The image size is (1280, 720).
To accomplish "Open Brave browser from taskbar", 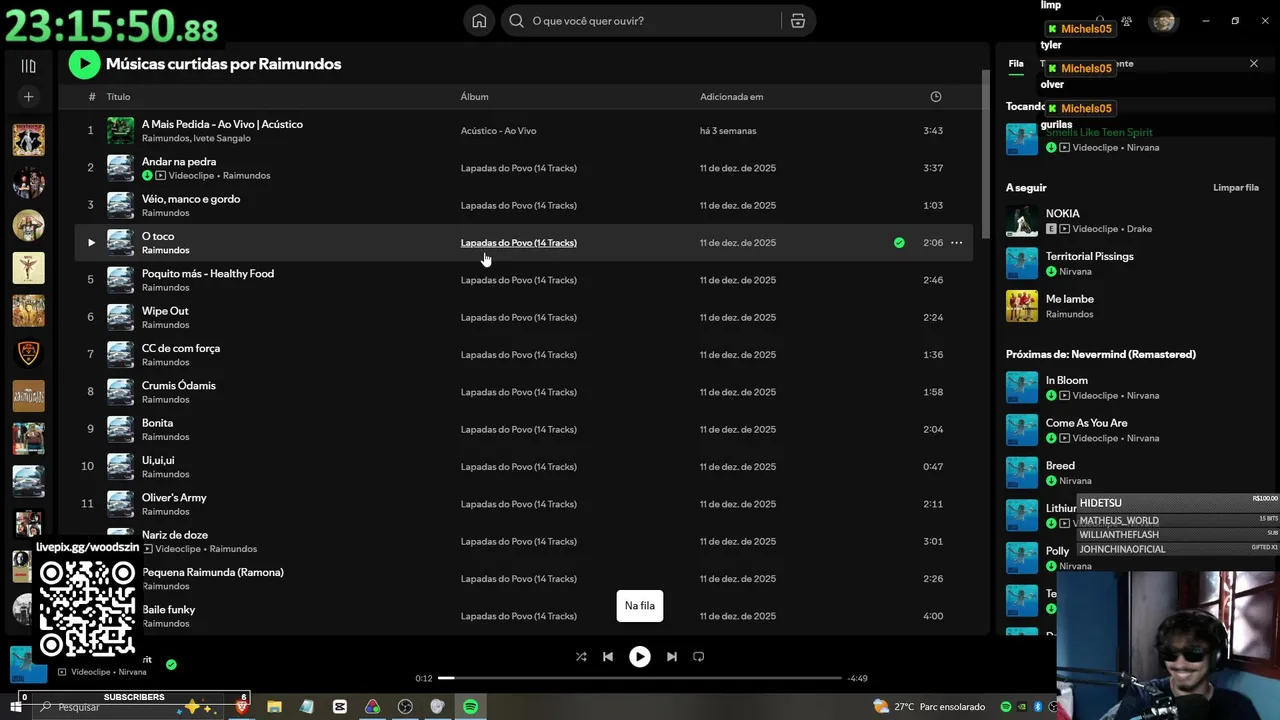I will coord(241,707).
